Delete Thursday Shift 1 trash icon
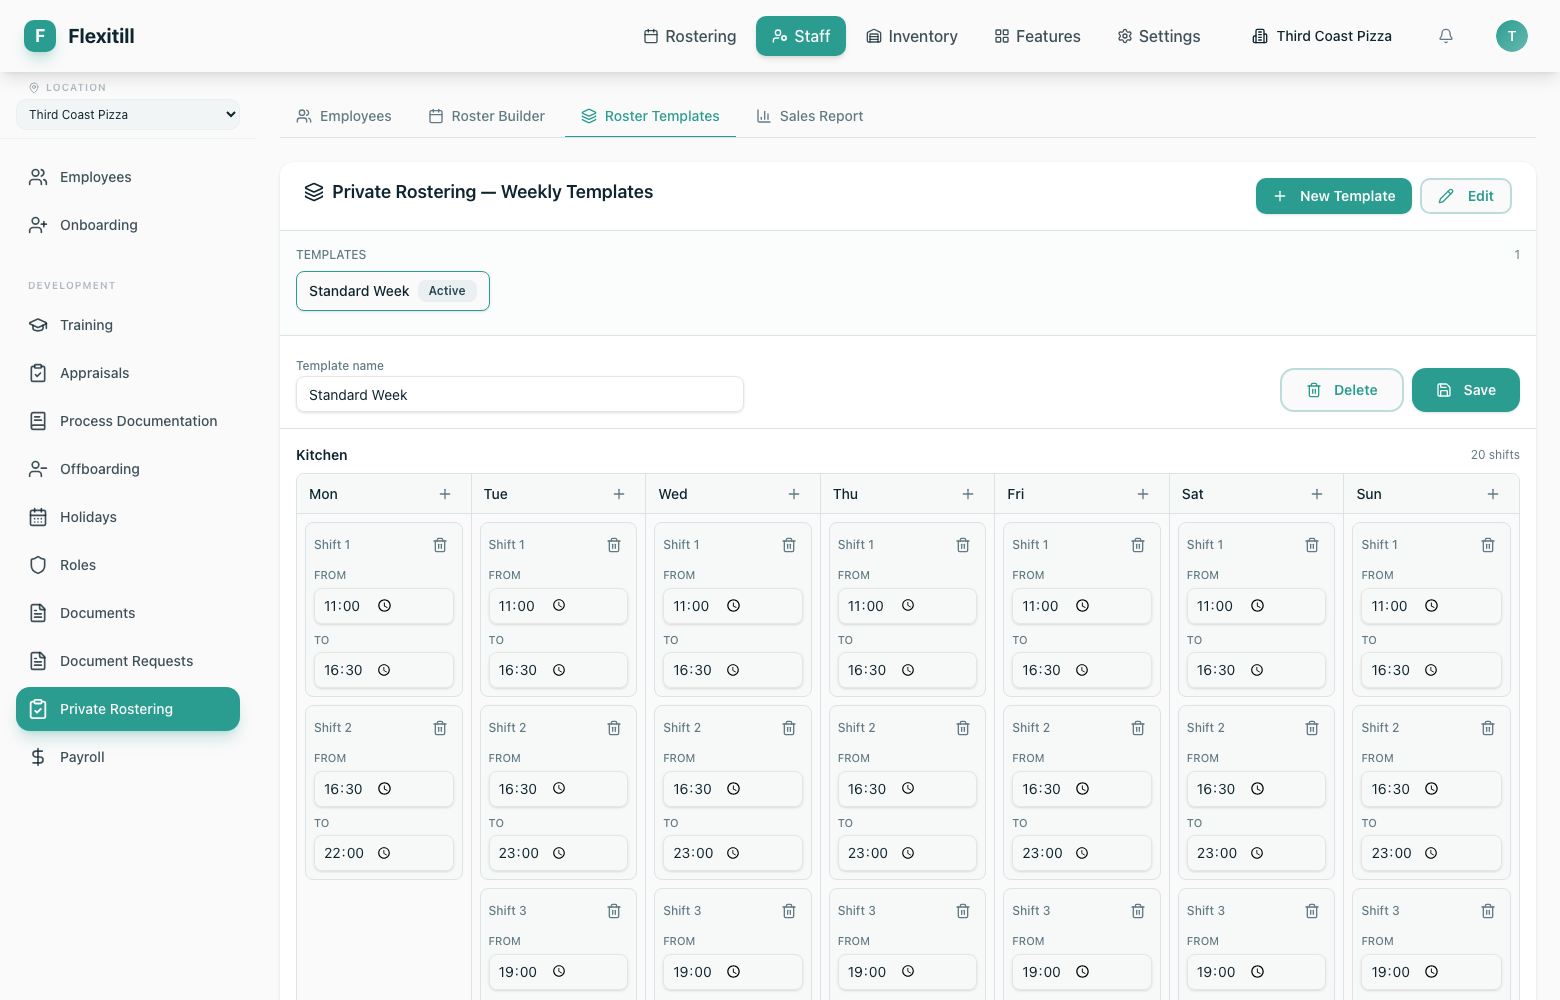1560x1000 pixels. click(963, 545)
